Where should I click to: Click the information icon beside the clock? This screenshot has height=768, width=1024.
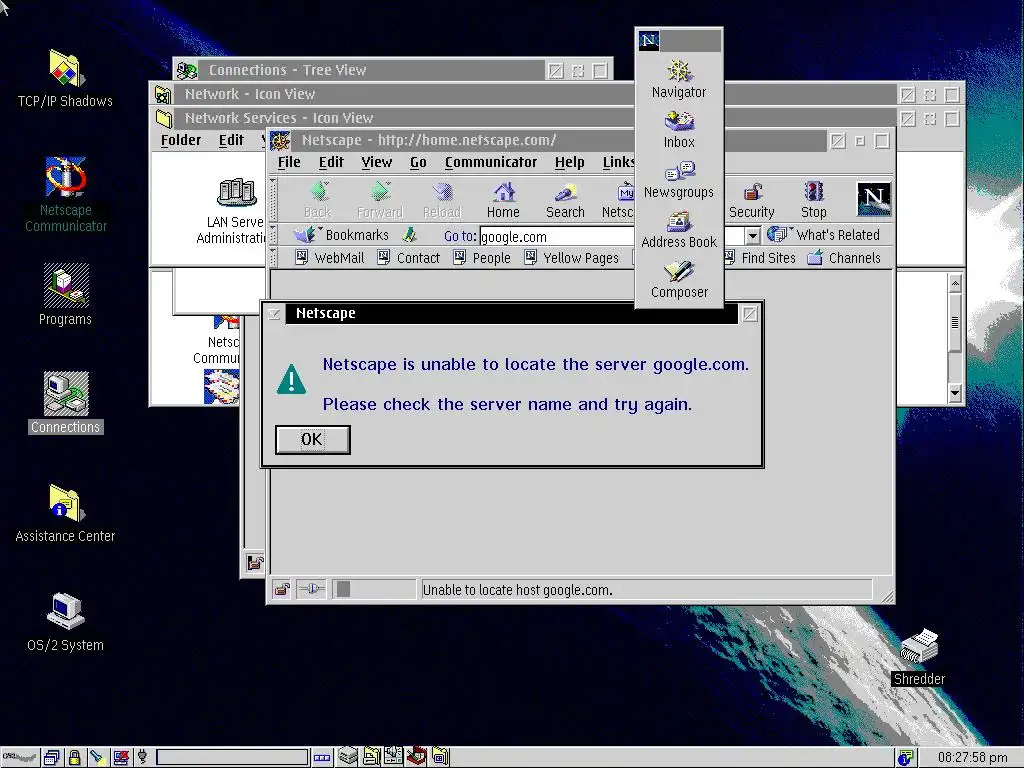point(905,758)
